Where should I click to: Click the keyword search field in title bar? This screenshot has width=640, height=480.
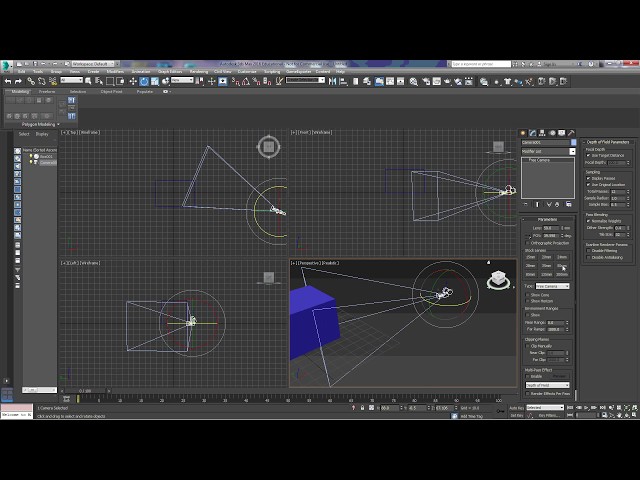(x=481, y=64)
